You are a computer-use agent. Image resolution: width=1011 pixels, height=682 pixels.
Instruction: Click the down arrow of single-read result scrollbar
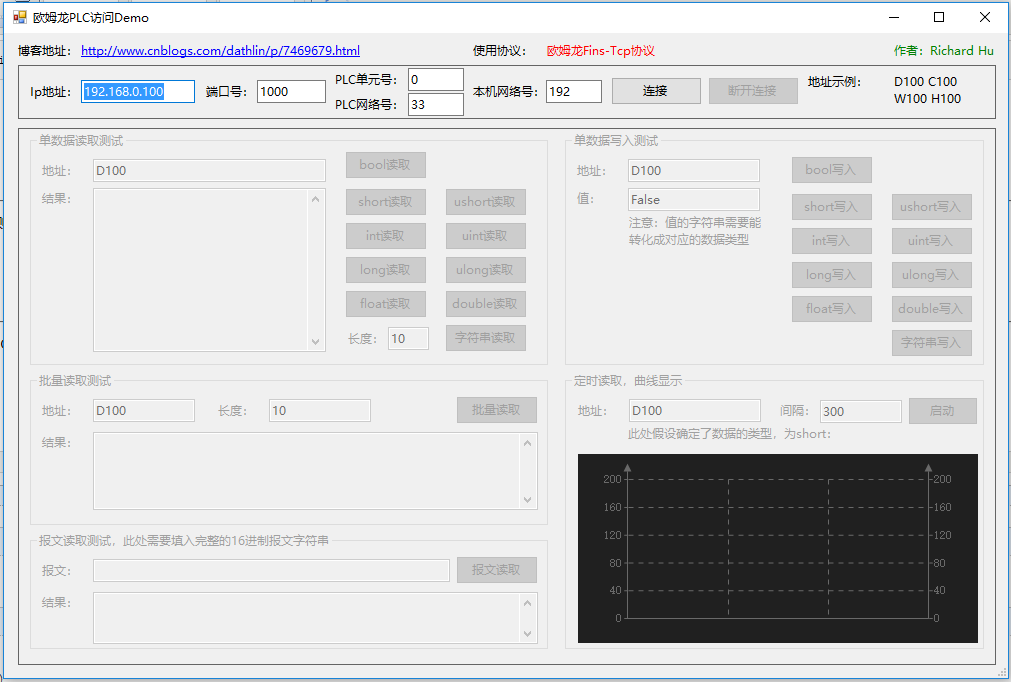315,342
